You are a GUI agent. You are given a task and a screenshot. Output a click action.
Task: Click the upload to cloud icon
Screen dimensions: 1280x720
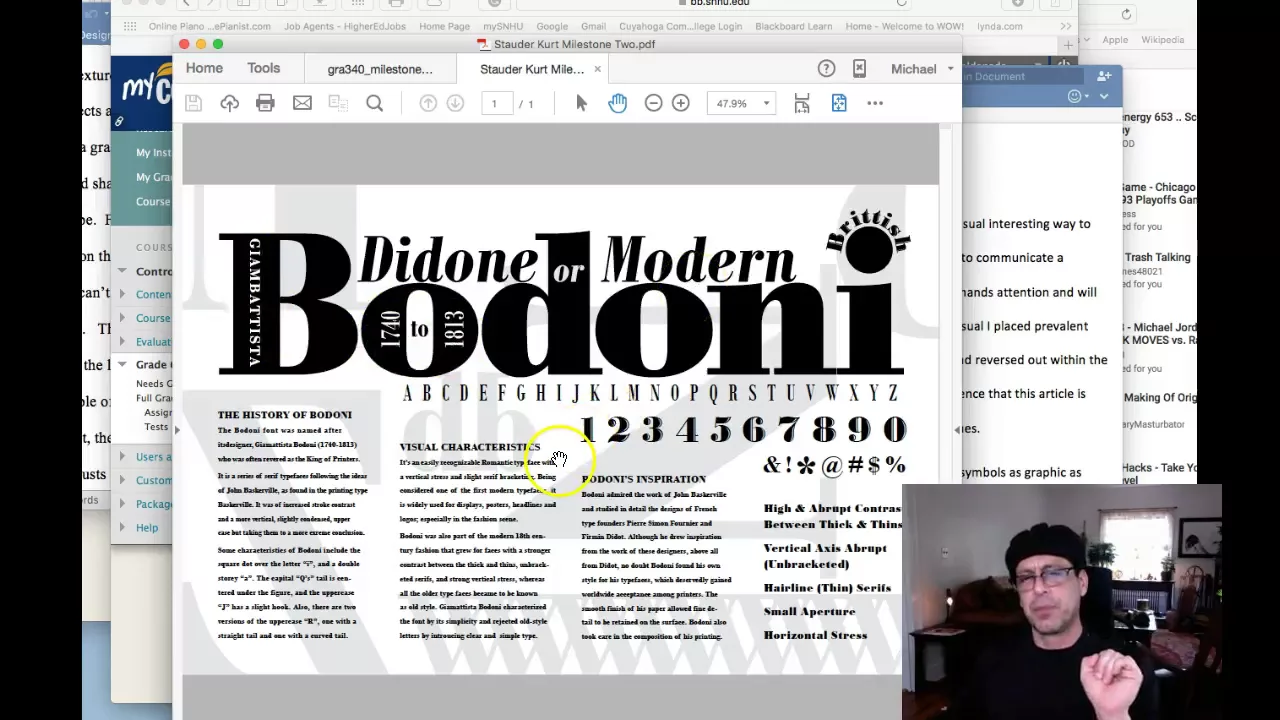click(230, 103)
